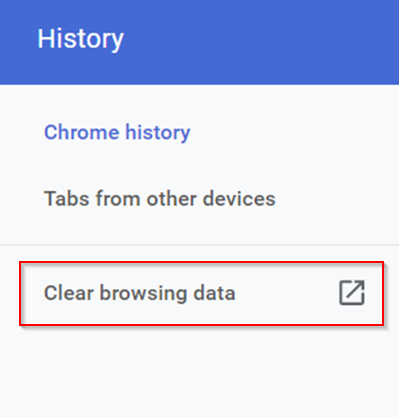Click the word History in header

[80, 39]
